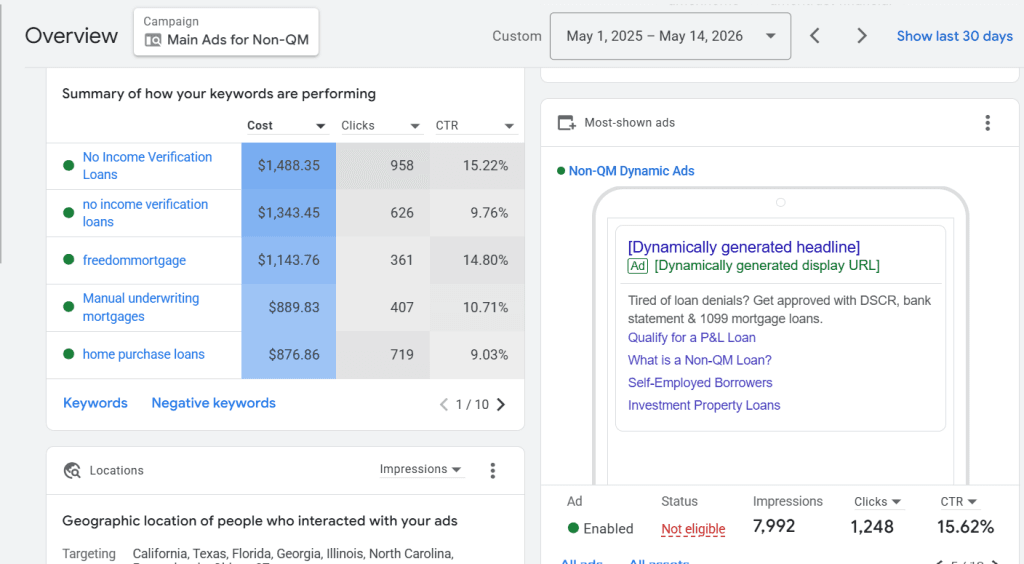Click Self-Employed Borrowers sitelink
1024x564 pixels.
pyautogui.click(x=700, y=383)
